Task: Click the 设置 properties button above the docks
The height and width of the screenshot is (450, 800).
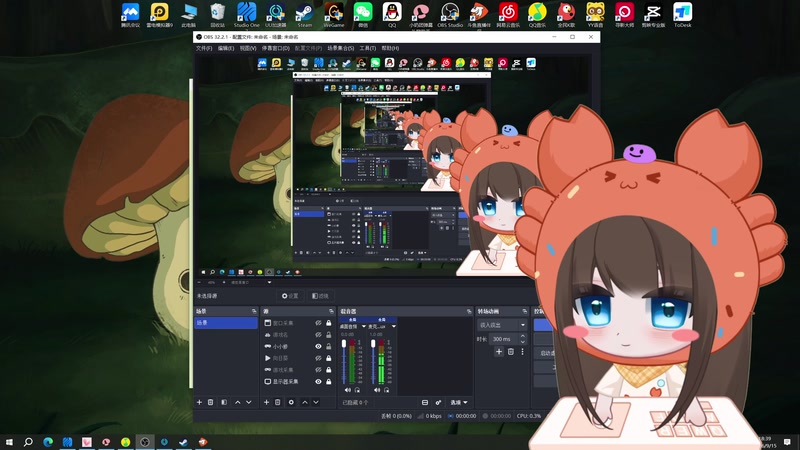Action: pos(290,296)
